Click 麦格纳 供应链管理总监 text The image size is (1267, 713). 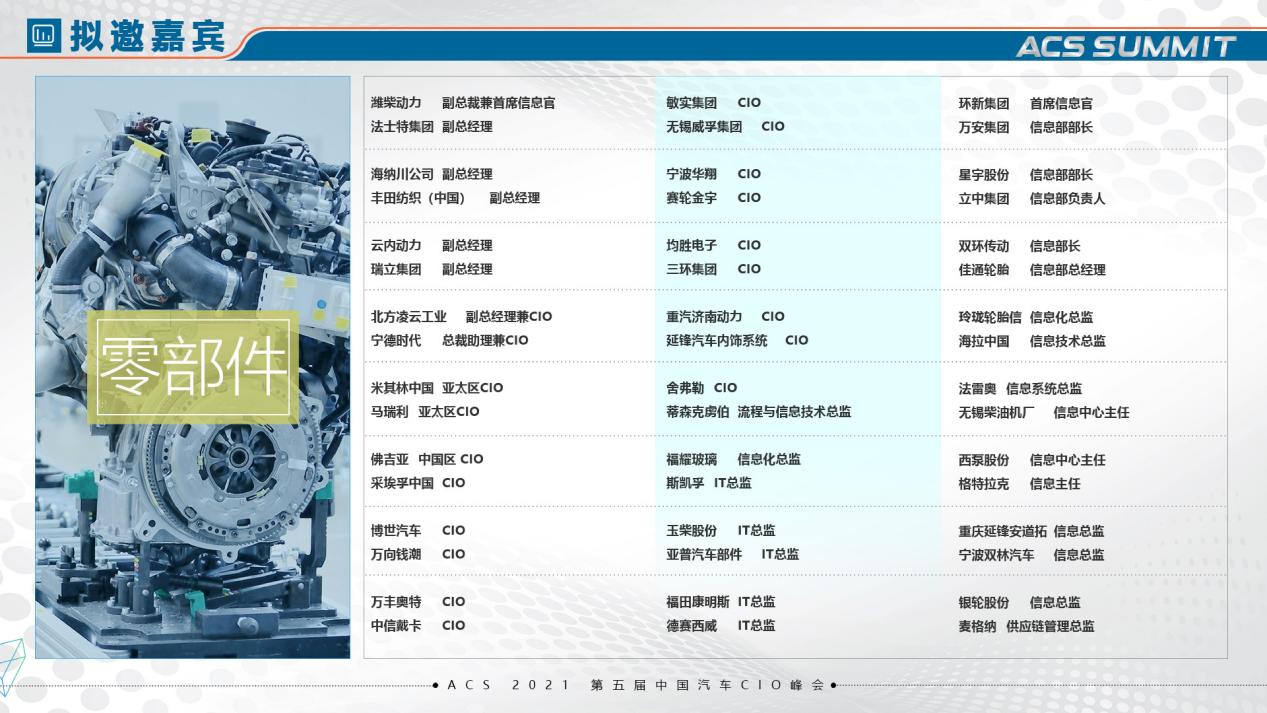click(x=1026, y=627)
